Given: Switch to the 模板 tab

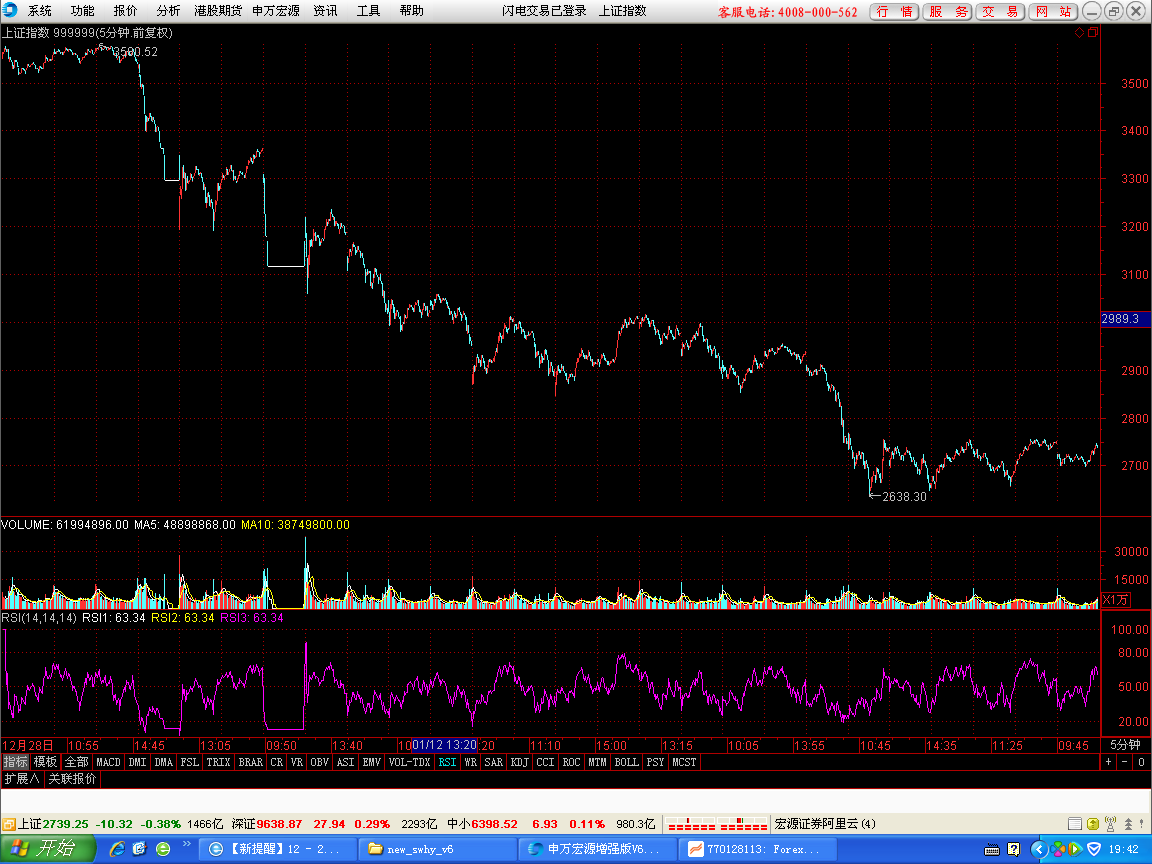Looking at the screenshot, I should point(45,762).
